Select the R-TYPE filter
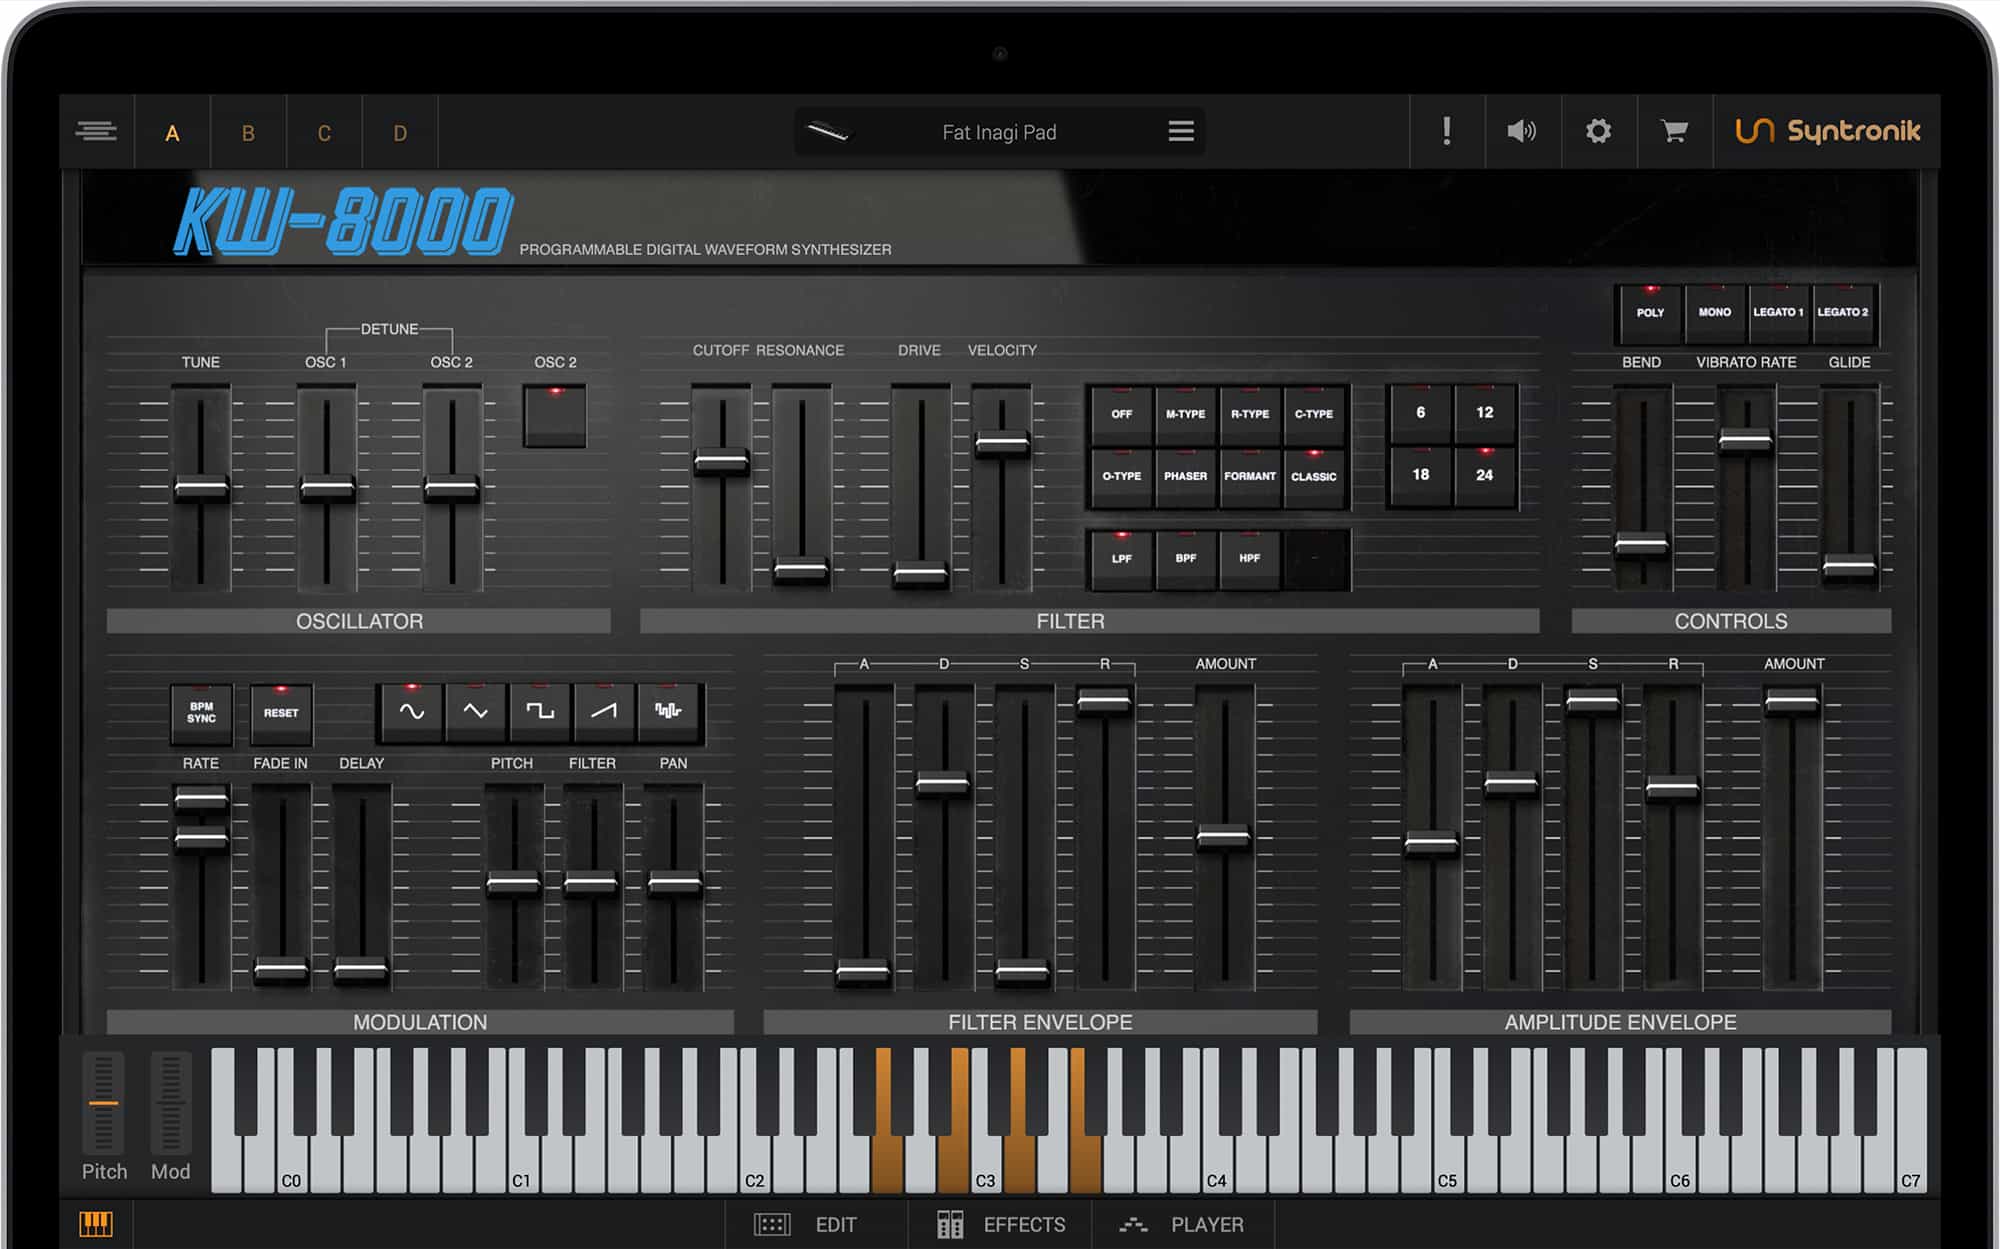The image size is (2000, 1249). (1249, 414)
